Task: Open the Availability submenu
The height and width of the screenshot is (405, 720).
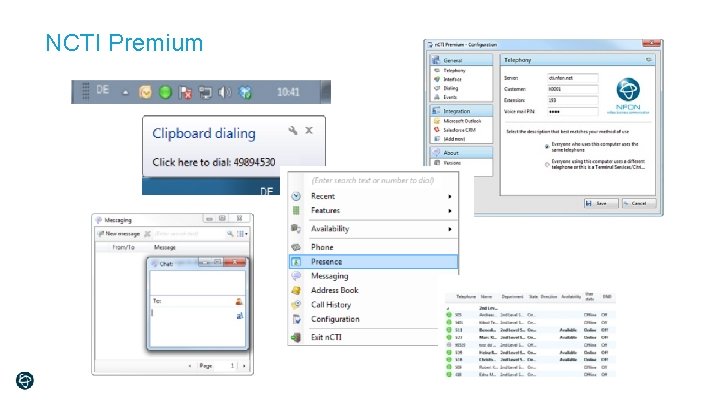Action: [x=373, y=229]
